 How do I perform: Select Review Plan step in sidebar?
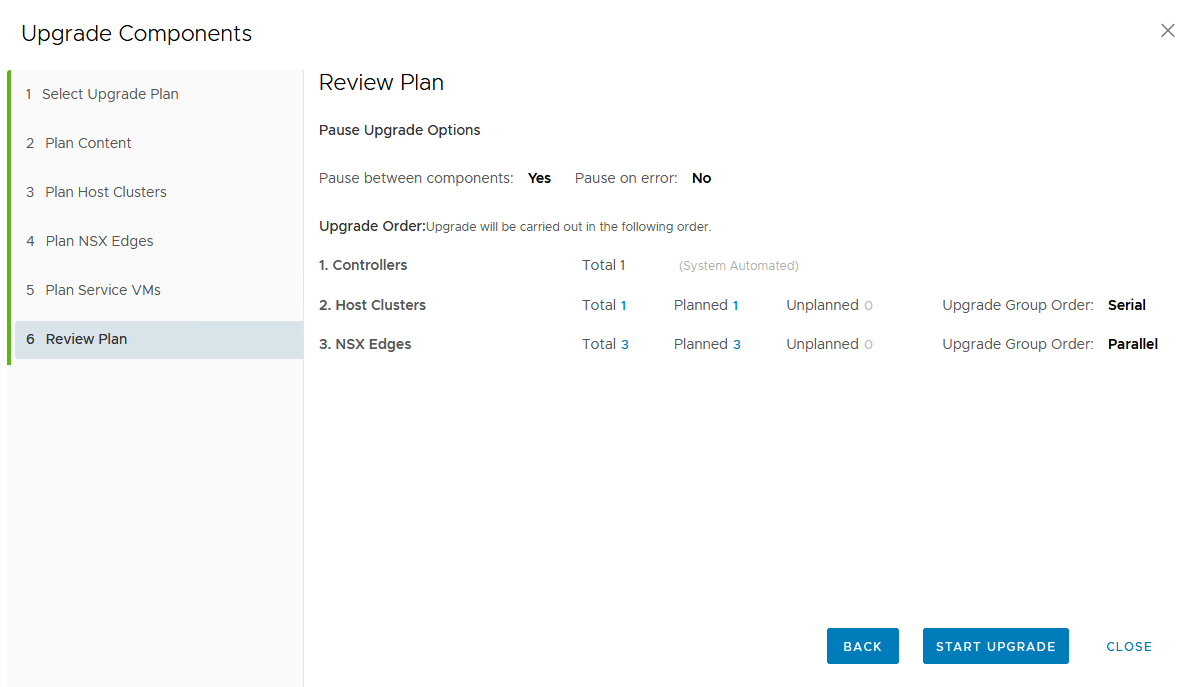[x=86, y=339]
